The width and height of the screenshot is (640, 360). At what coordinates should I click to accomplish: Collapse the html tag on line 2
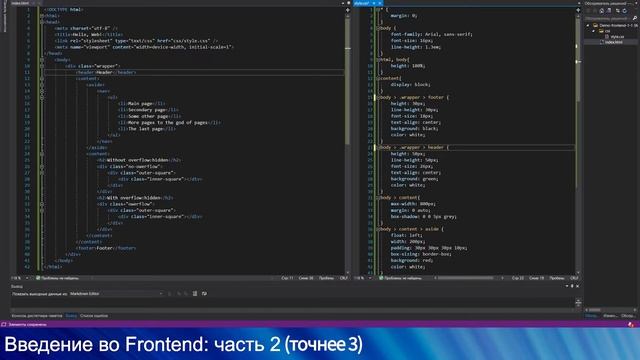coord(42,16)
